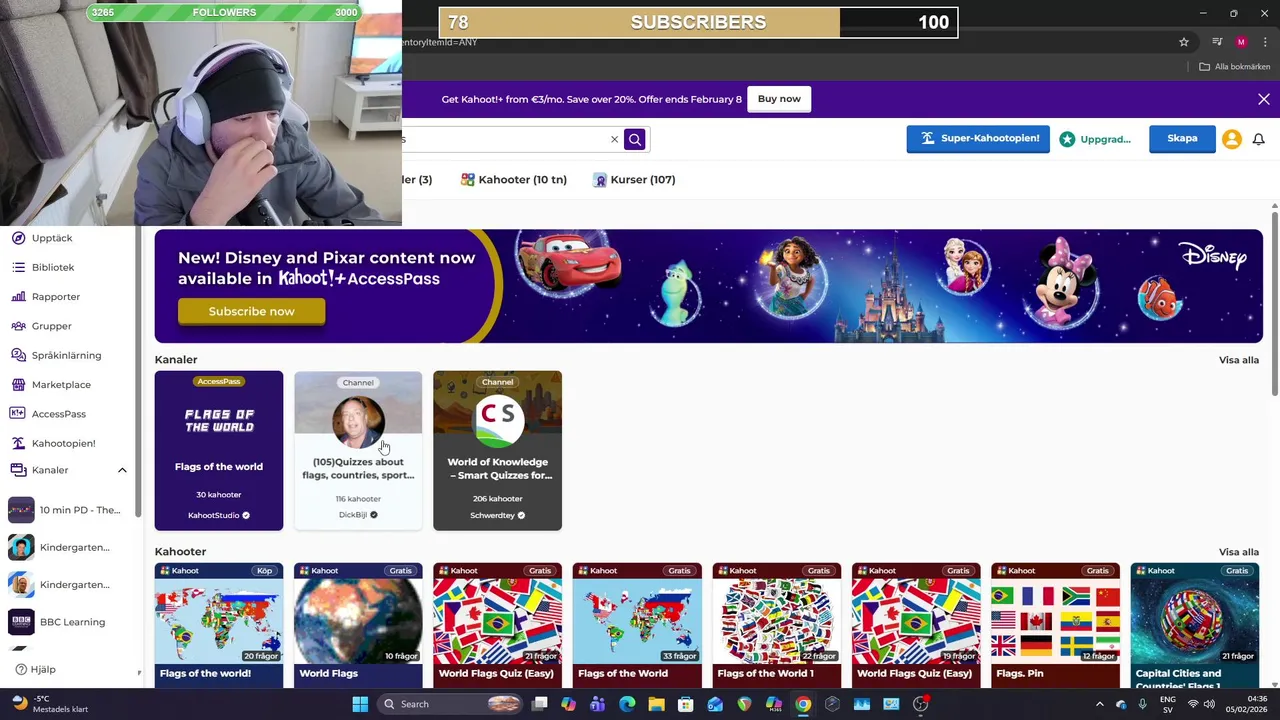
Task: Open the orange profile avatar menu
Action: point(1232,139)
